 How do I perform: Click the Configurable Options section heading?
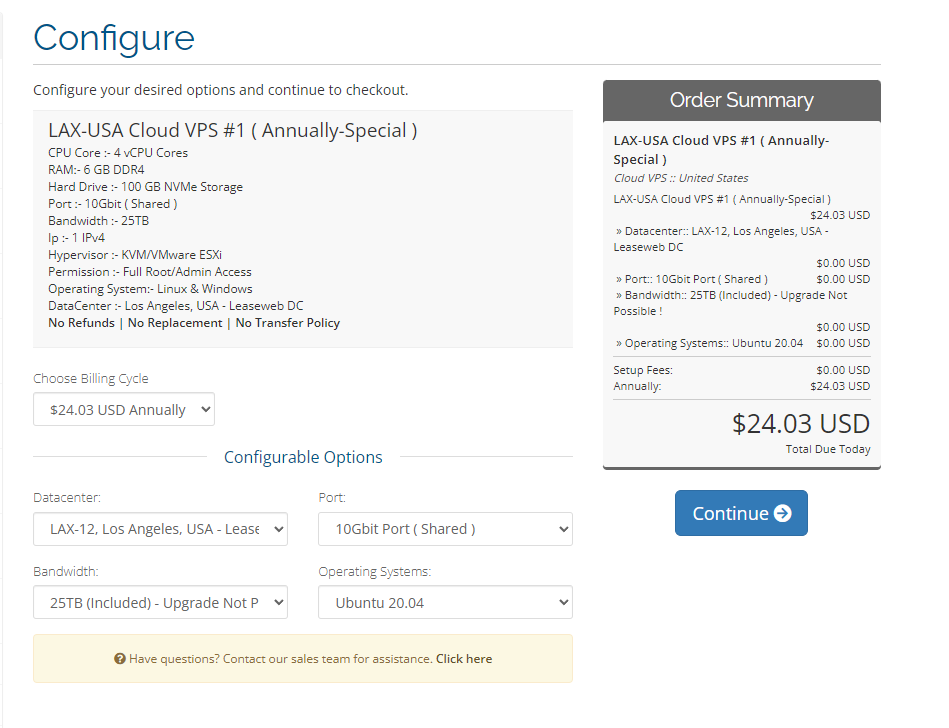pos(303,457)
